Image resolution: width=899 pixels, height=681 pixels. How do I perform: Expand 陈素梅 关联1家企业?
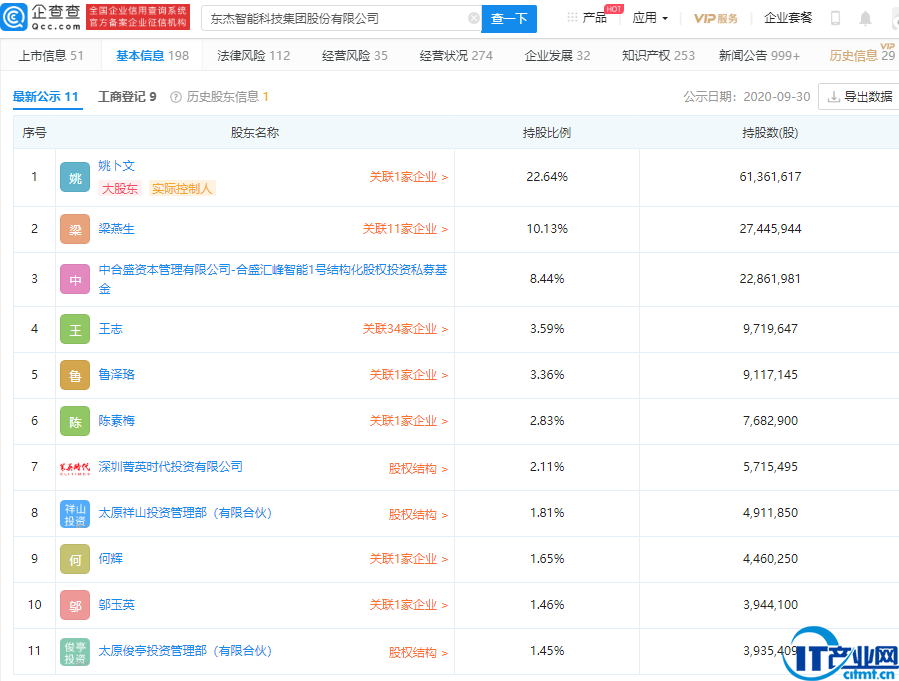(x=409, y=421)
